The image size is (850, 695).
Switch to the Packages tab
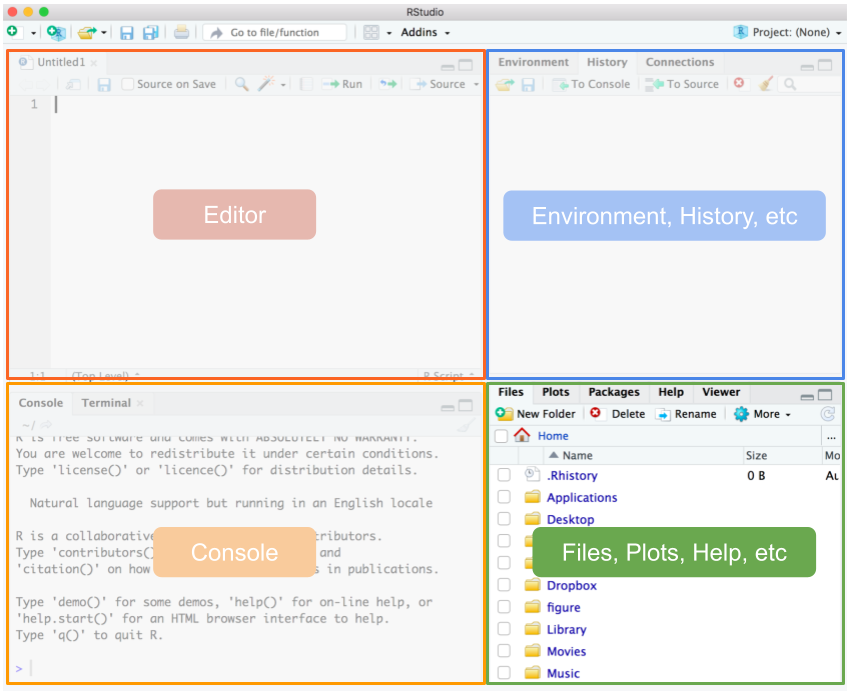point(614,392)
